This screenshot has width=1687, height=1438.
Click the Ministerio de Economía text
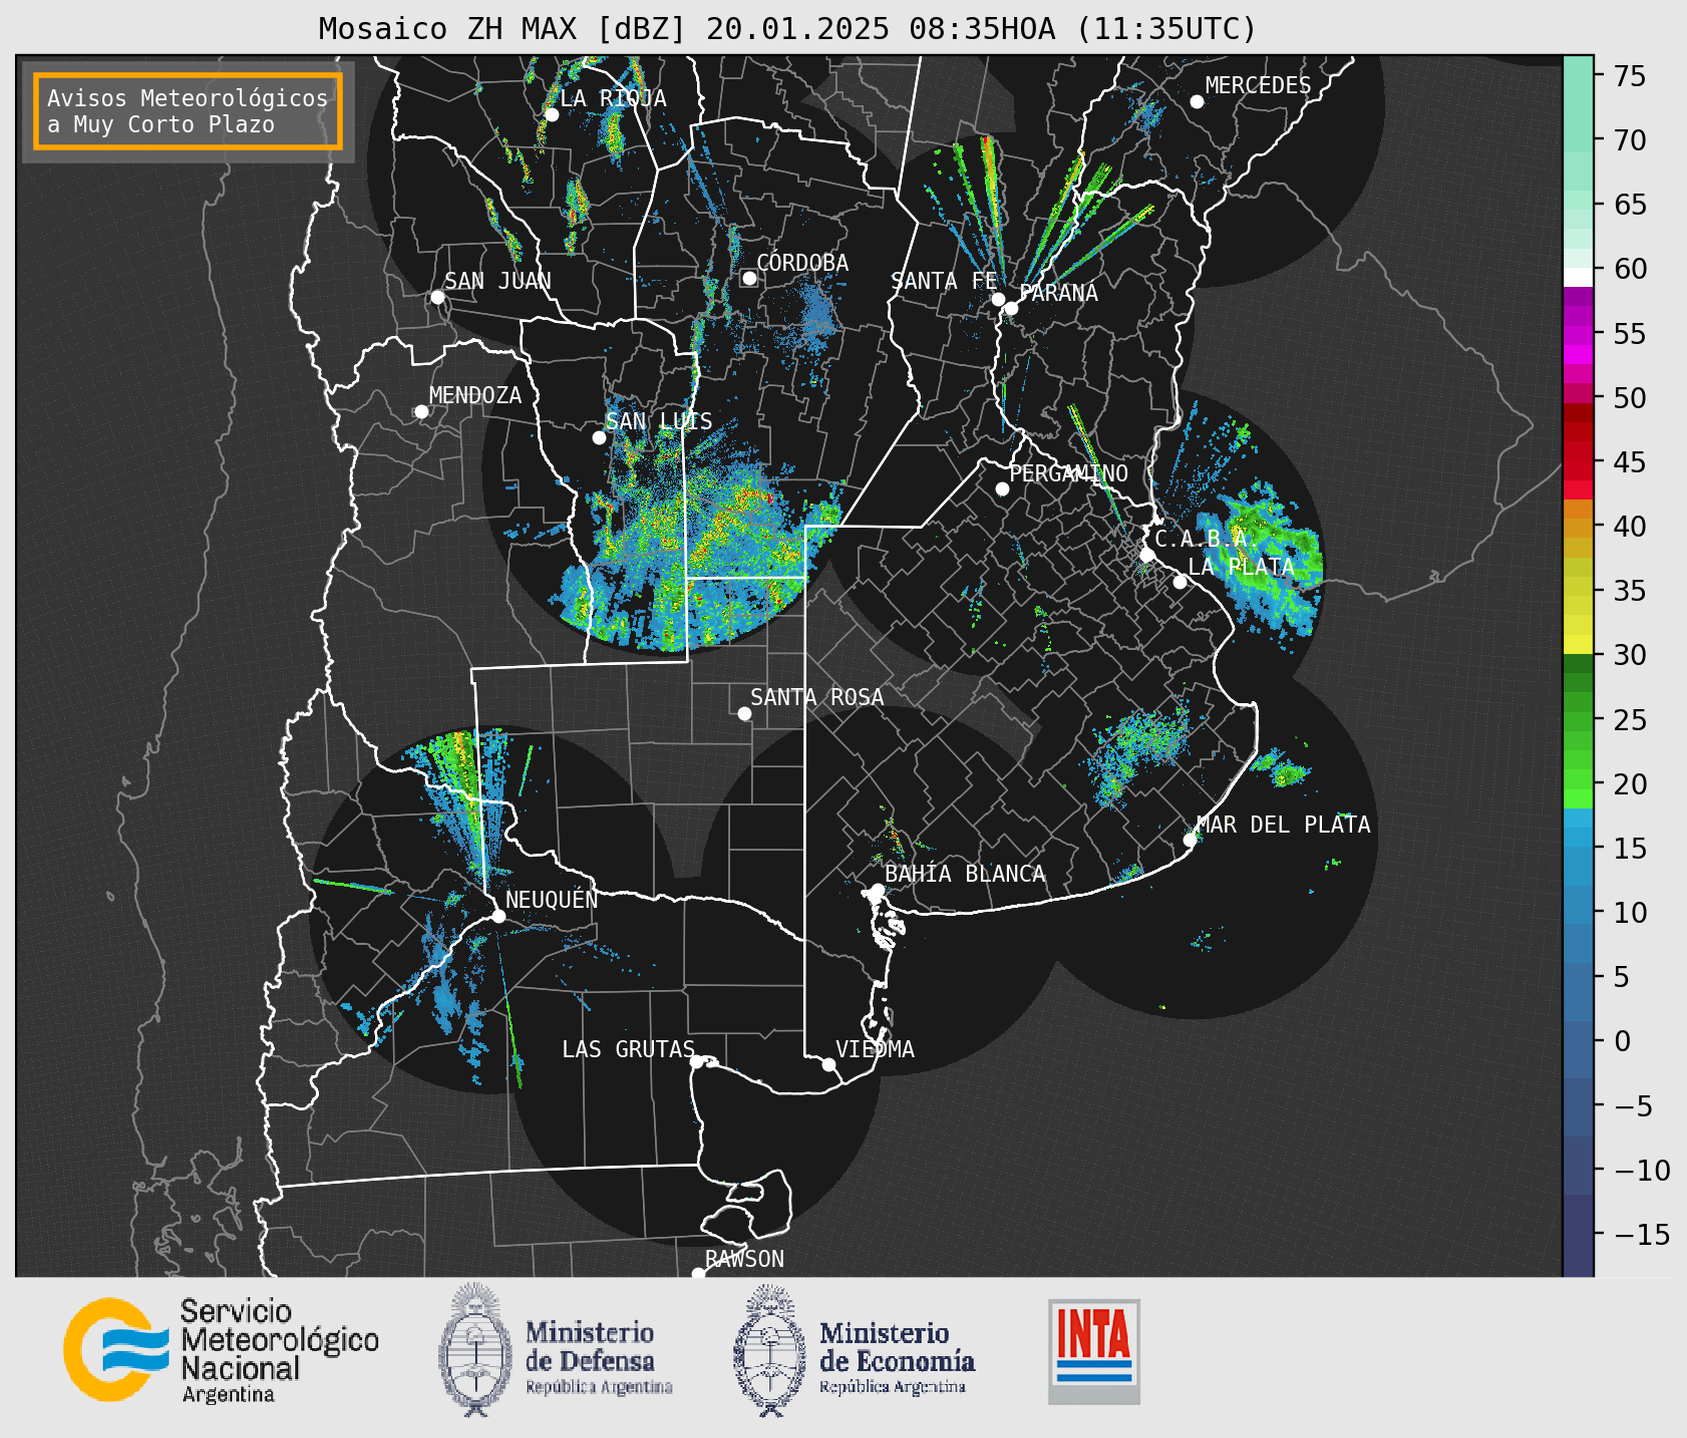pyautogui.click(x=897, y=1358)
